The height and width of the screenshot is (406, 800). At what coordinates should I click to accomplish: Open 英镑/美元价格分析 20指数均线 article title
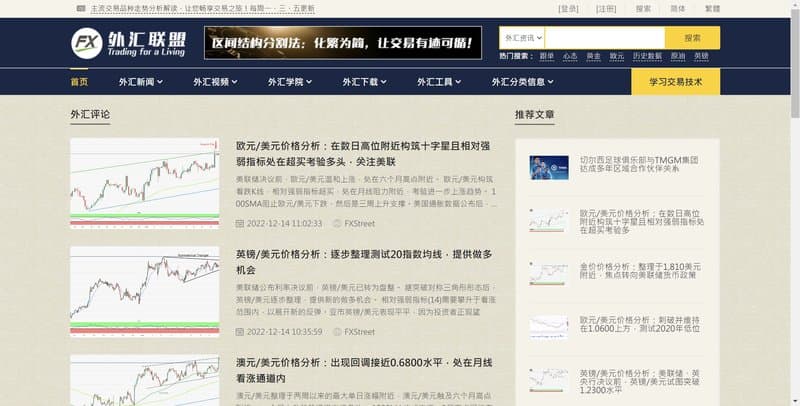coord(364,262)
